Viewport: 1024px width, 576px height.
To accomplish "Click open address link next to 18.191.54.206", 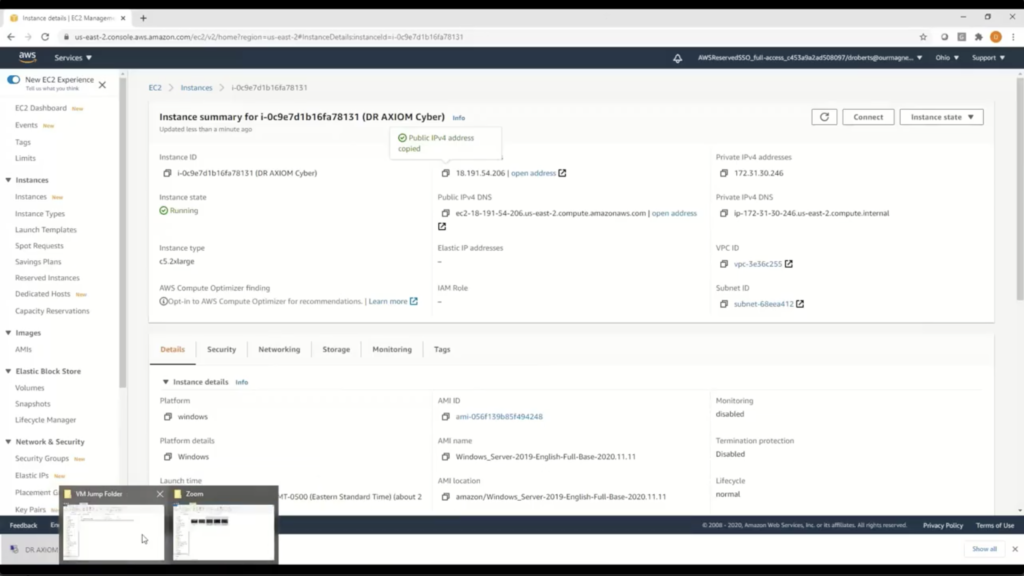I will pos(533,173).
